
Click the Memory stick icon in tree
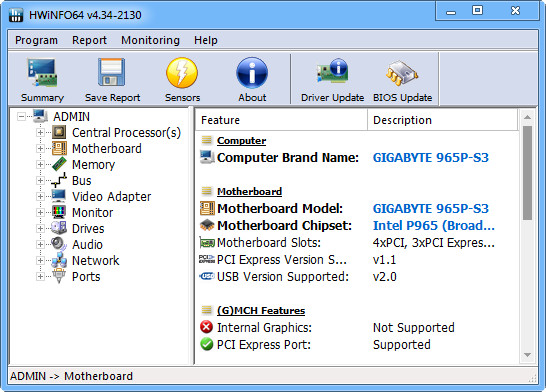tap(59, 164)
